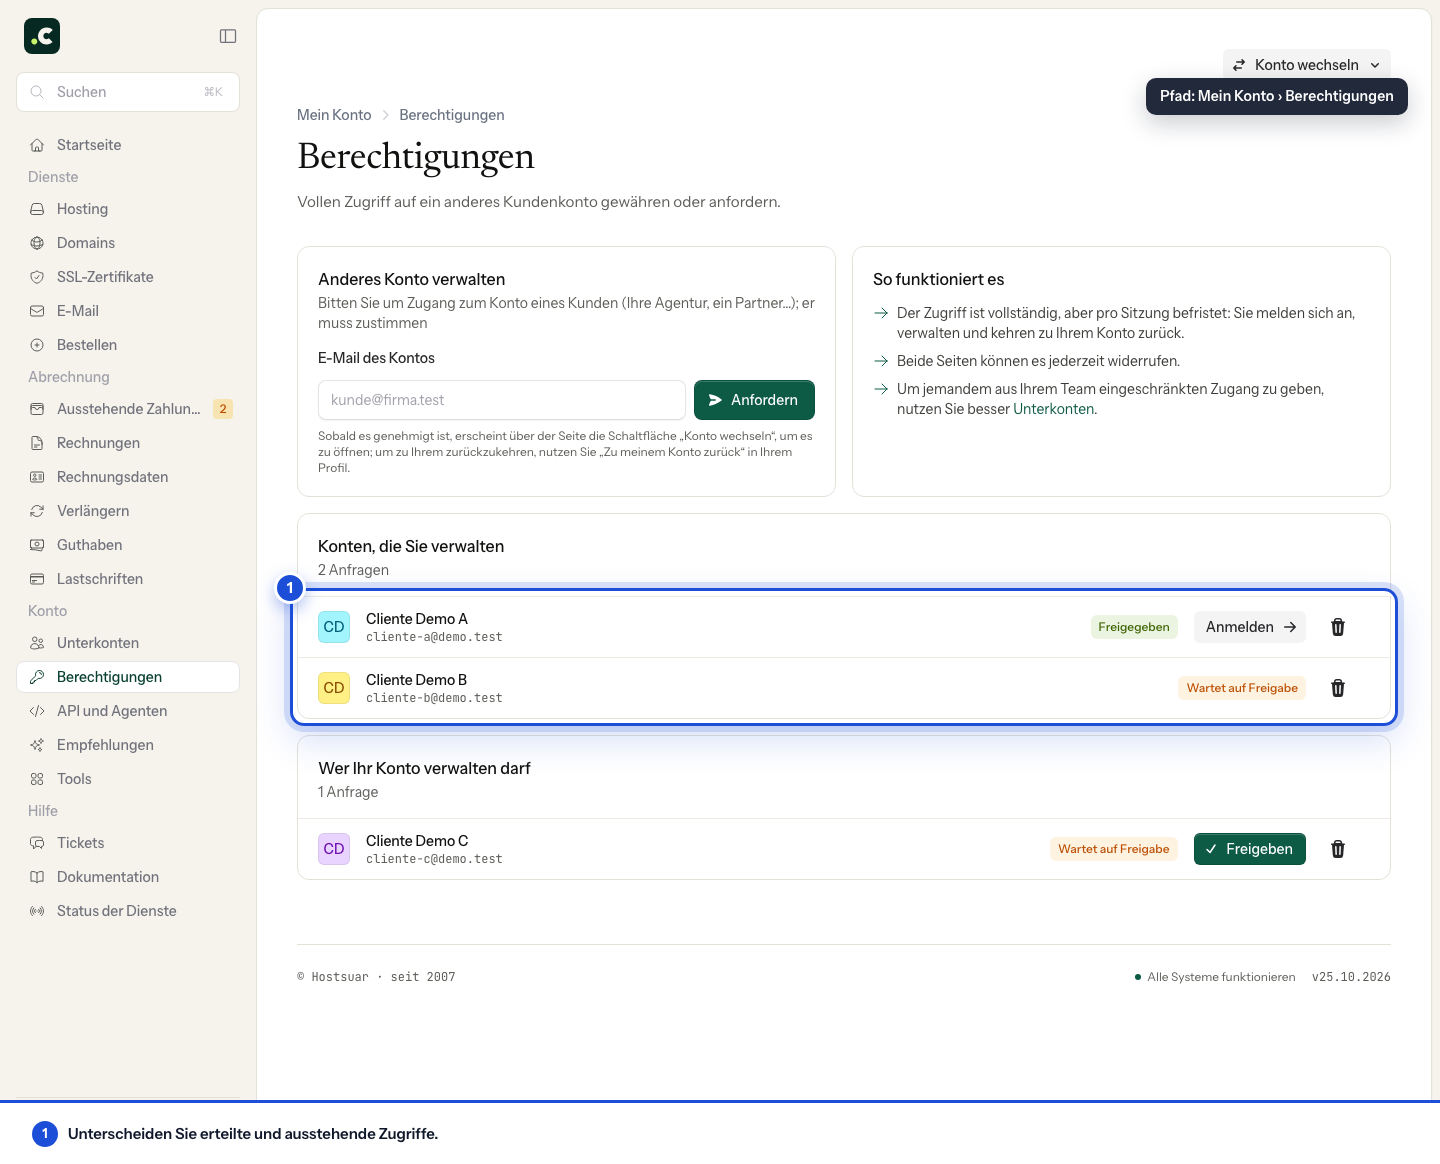Follow the Unterkonten link in So funktioniert es
Viewport: 1440px width, 1164px height.
[x=1054, y=409]
